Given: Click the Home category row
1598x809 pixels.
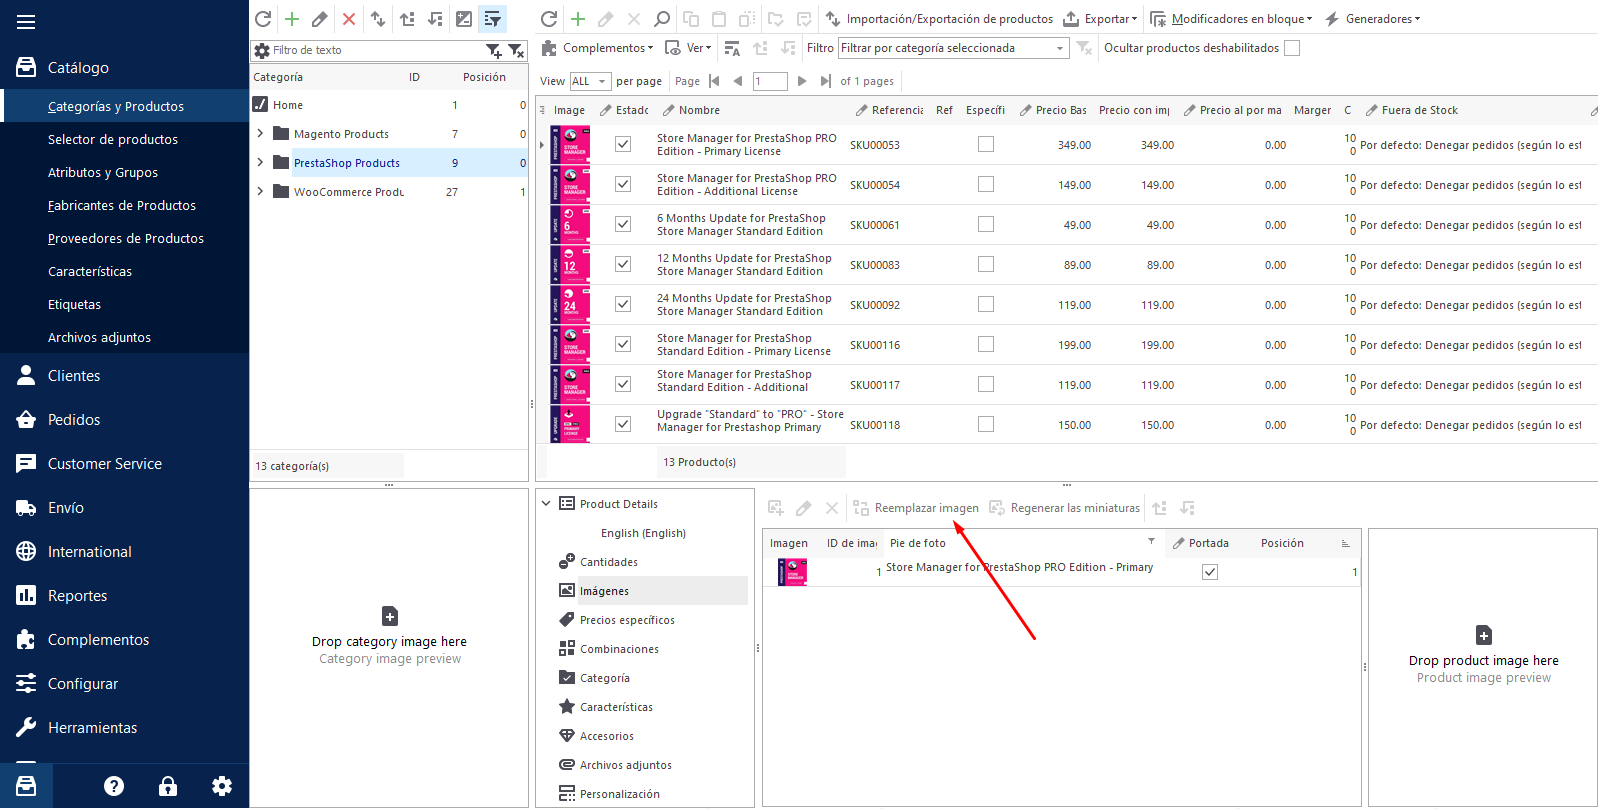Looking at the screenshot, I should pyautogui.click(x=389, y=104).
